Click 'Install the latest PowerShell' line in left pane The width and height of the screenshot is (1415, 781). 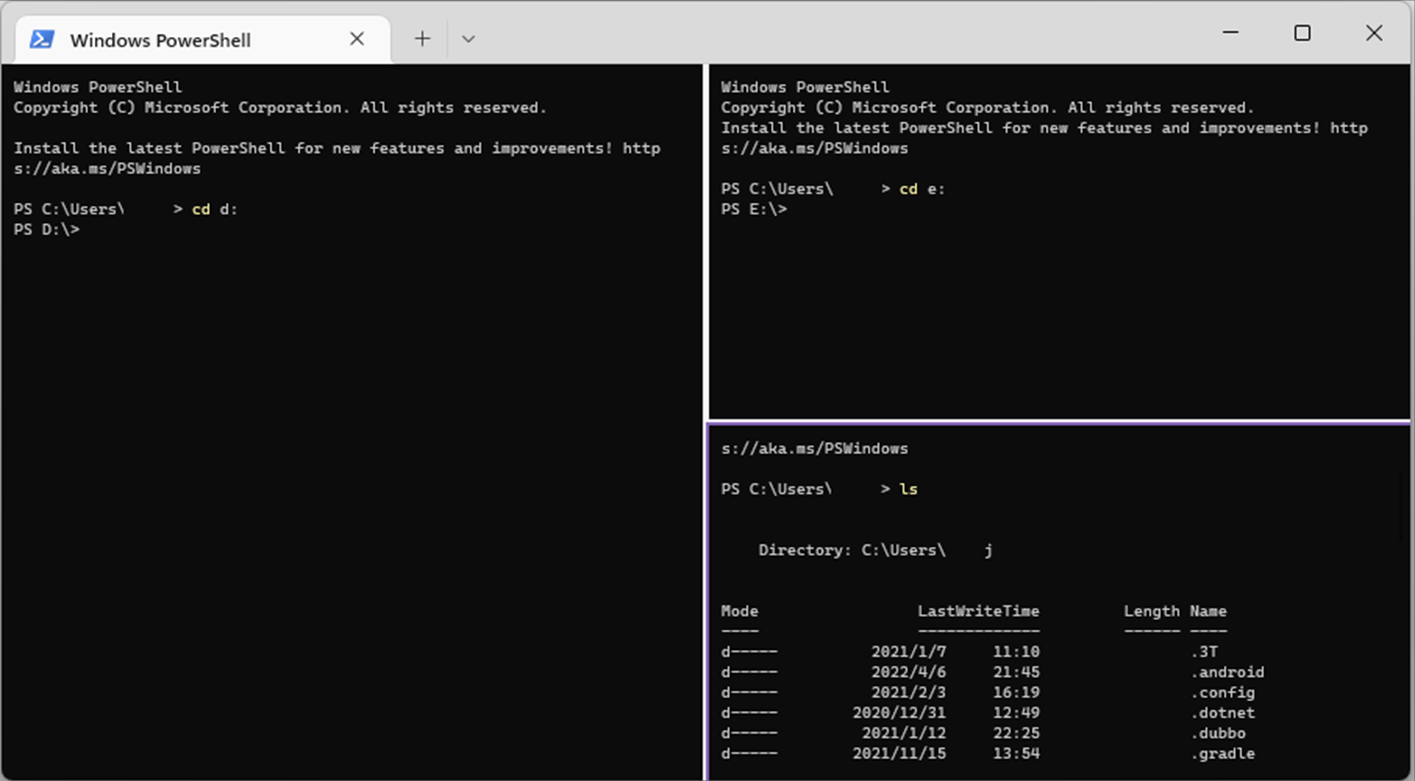click(337, 148)
